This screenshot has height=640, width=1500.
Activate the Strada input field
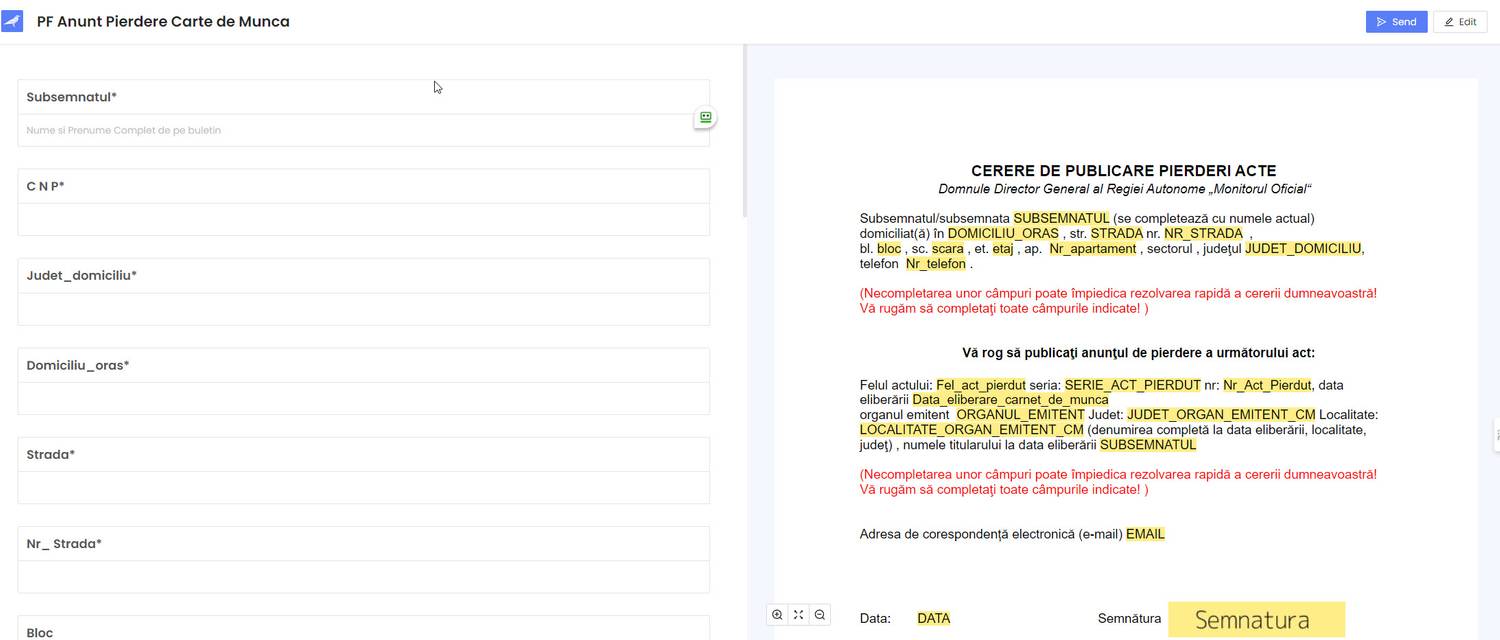point(363,487)
